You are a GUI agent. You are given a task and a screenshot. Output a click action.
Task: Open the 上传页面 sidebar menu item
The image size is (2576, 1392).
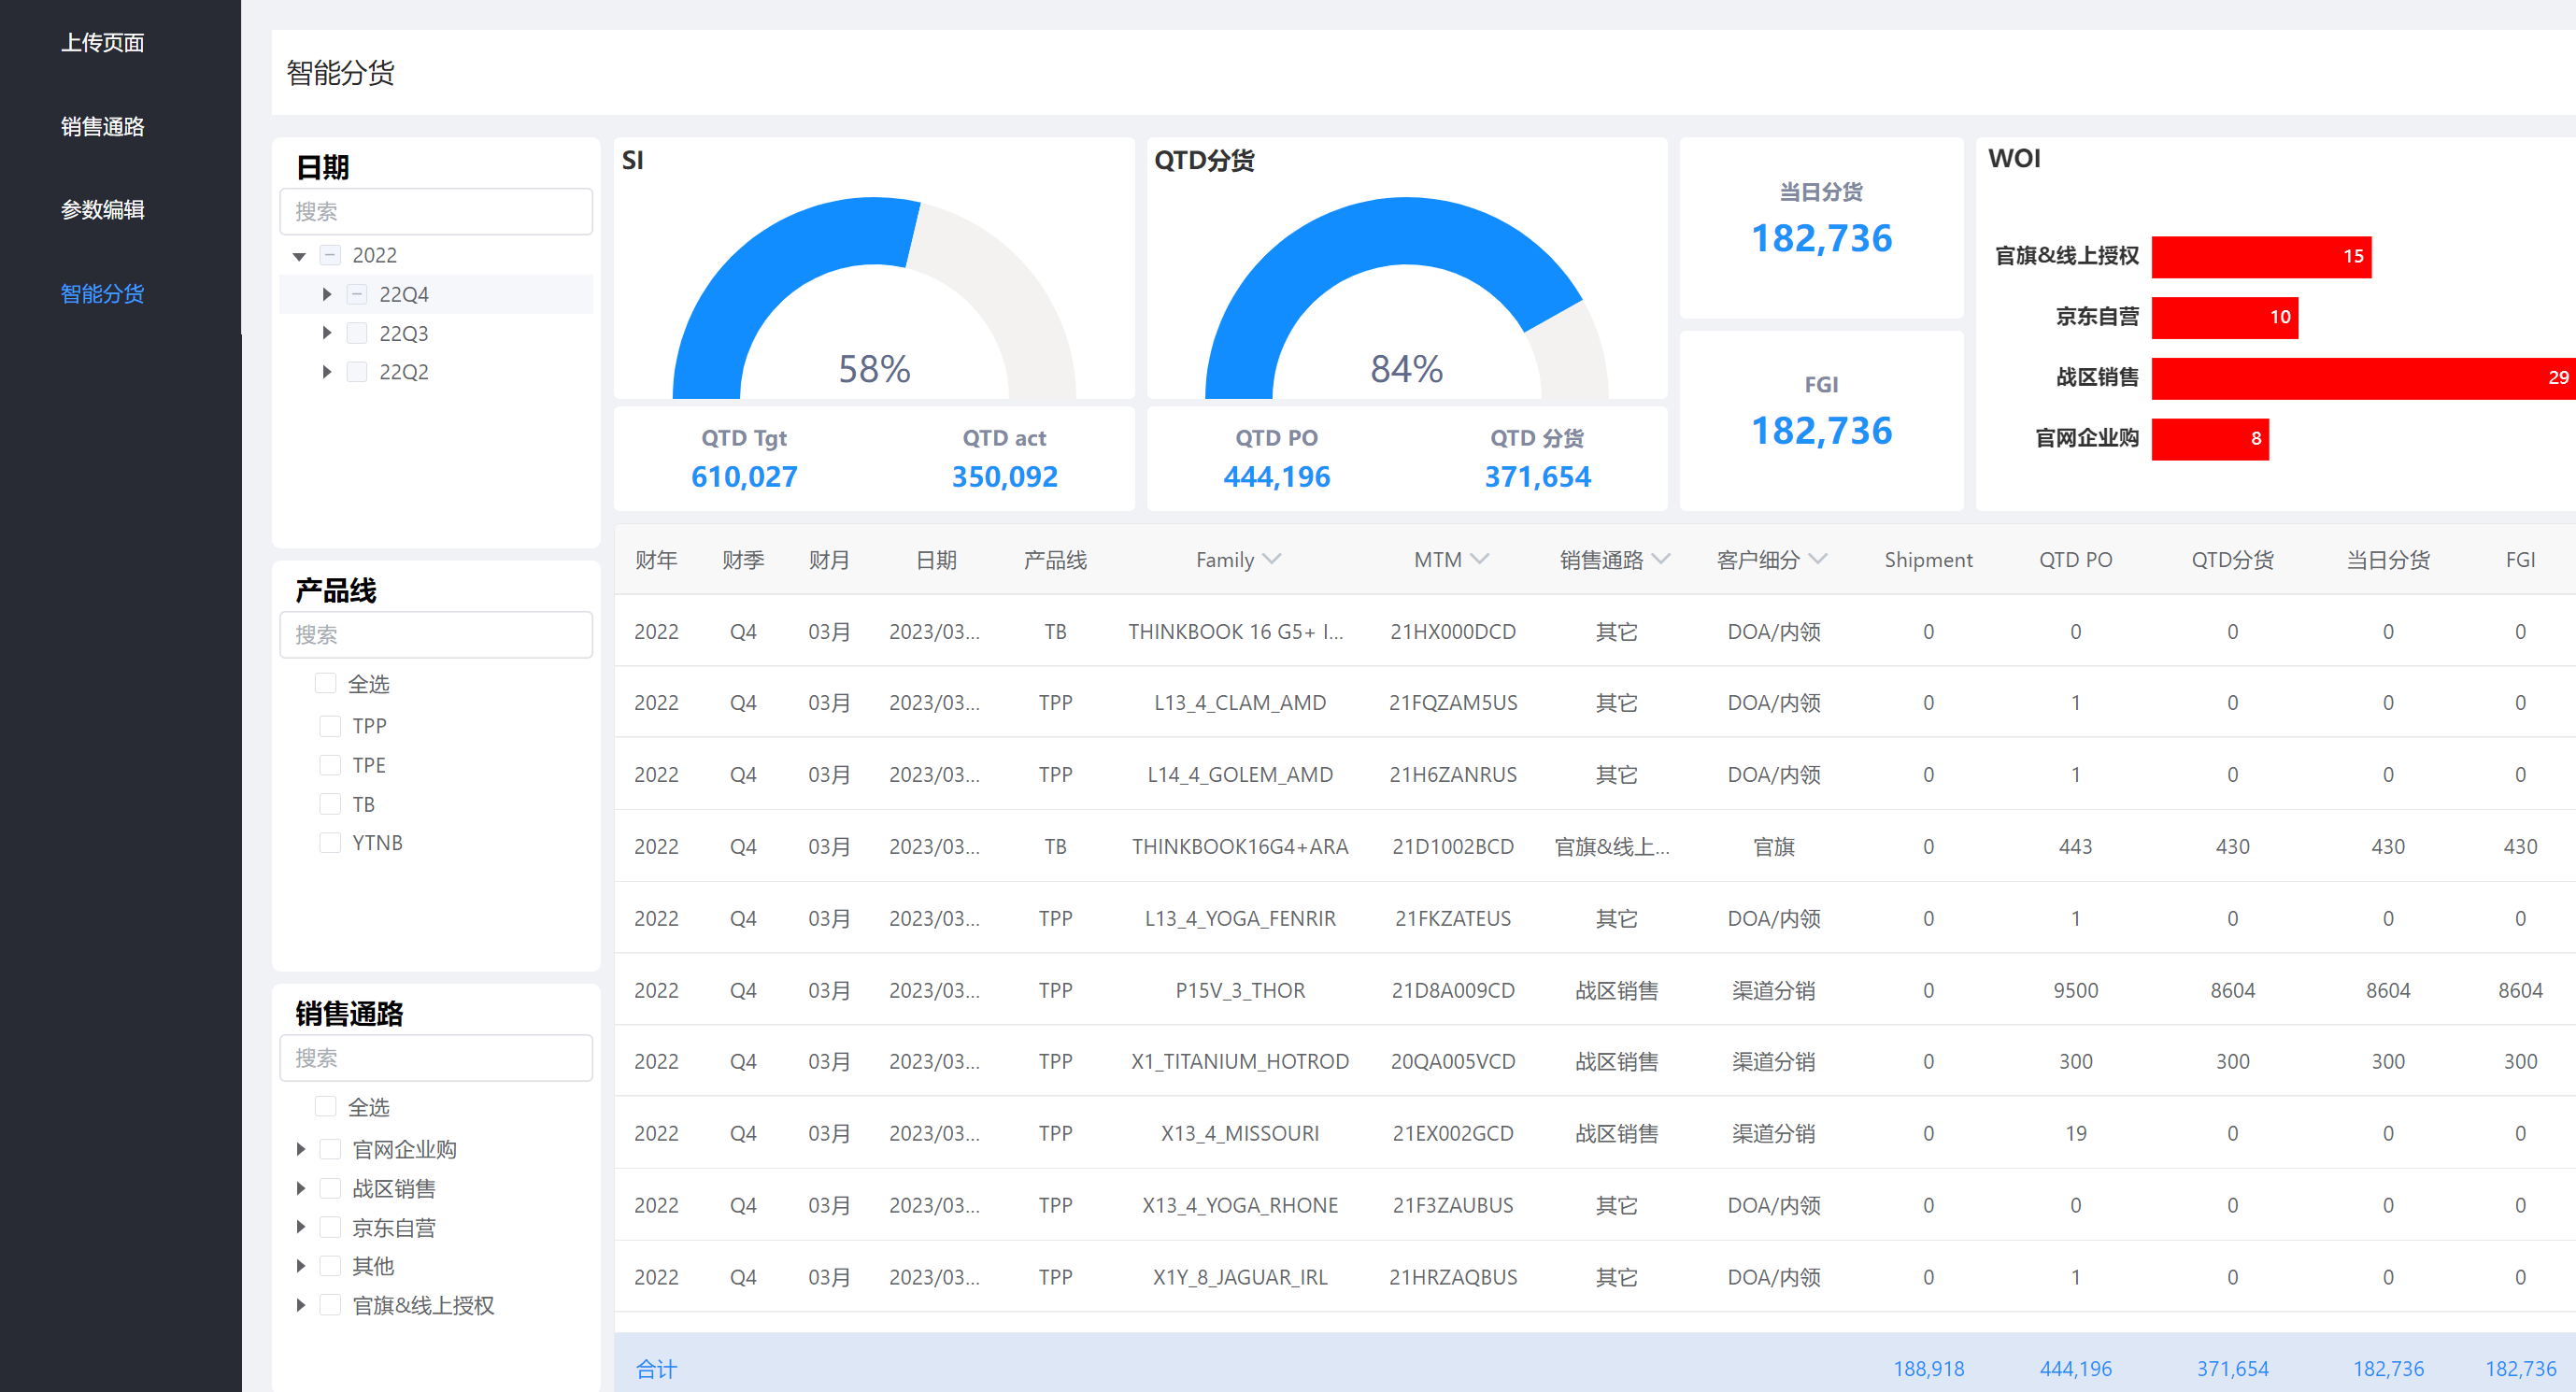[x=102, y=43]
